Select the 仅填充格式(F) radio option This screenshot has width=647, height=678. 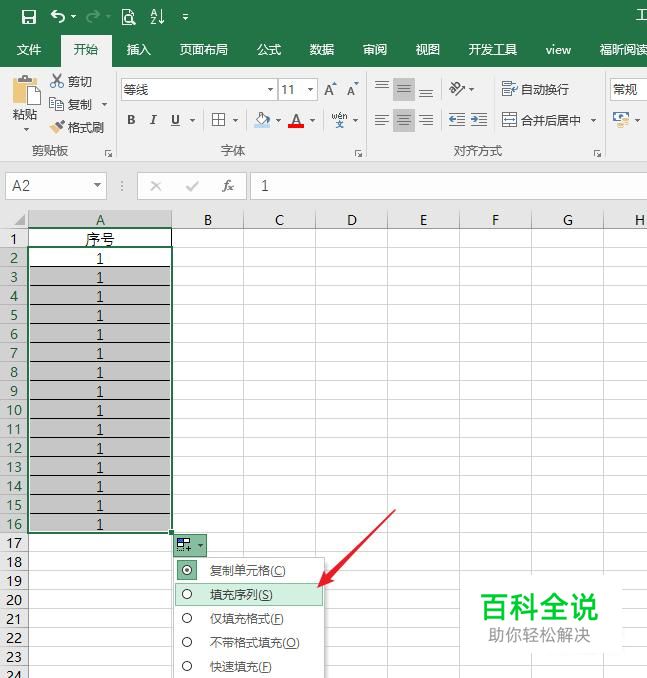pos(187,618)
